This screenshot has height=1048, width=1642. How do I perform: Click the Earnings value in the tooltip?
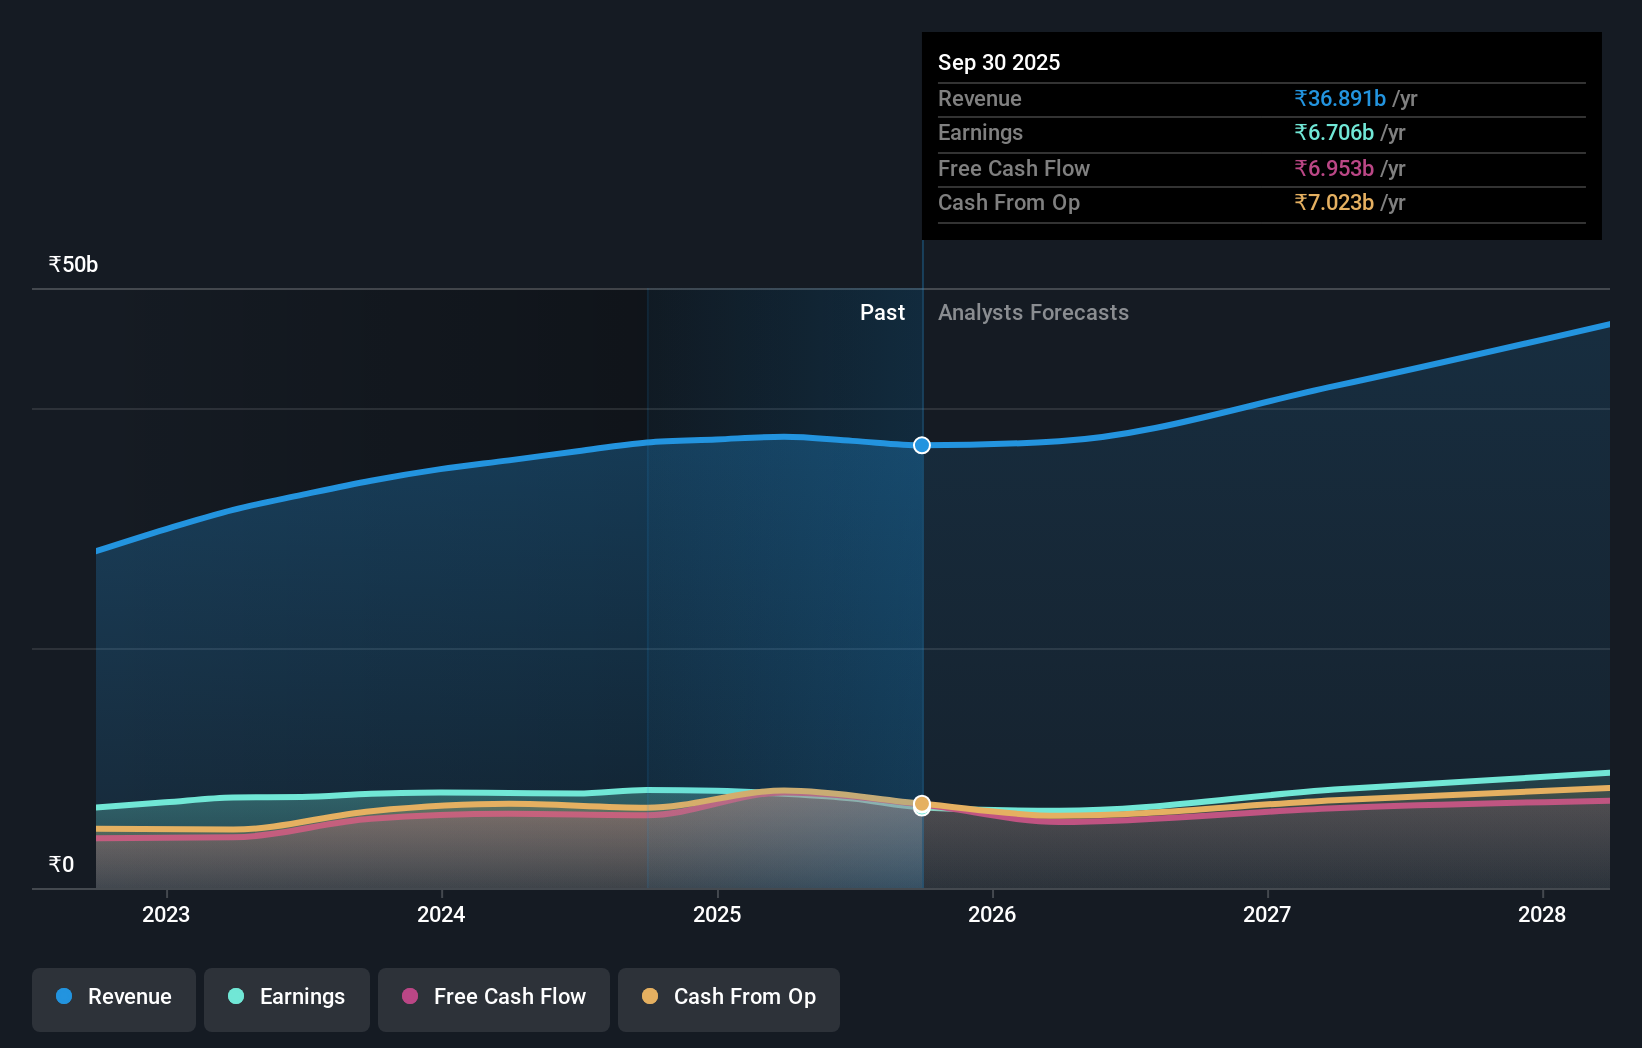point(1335,132)
